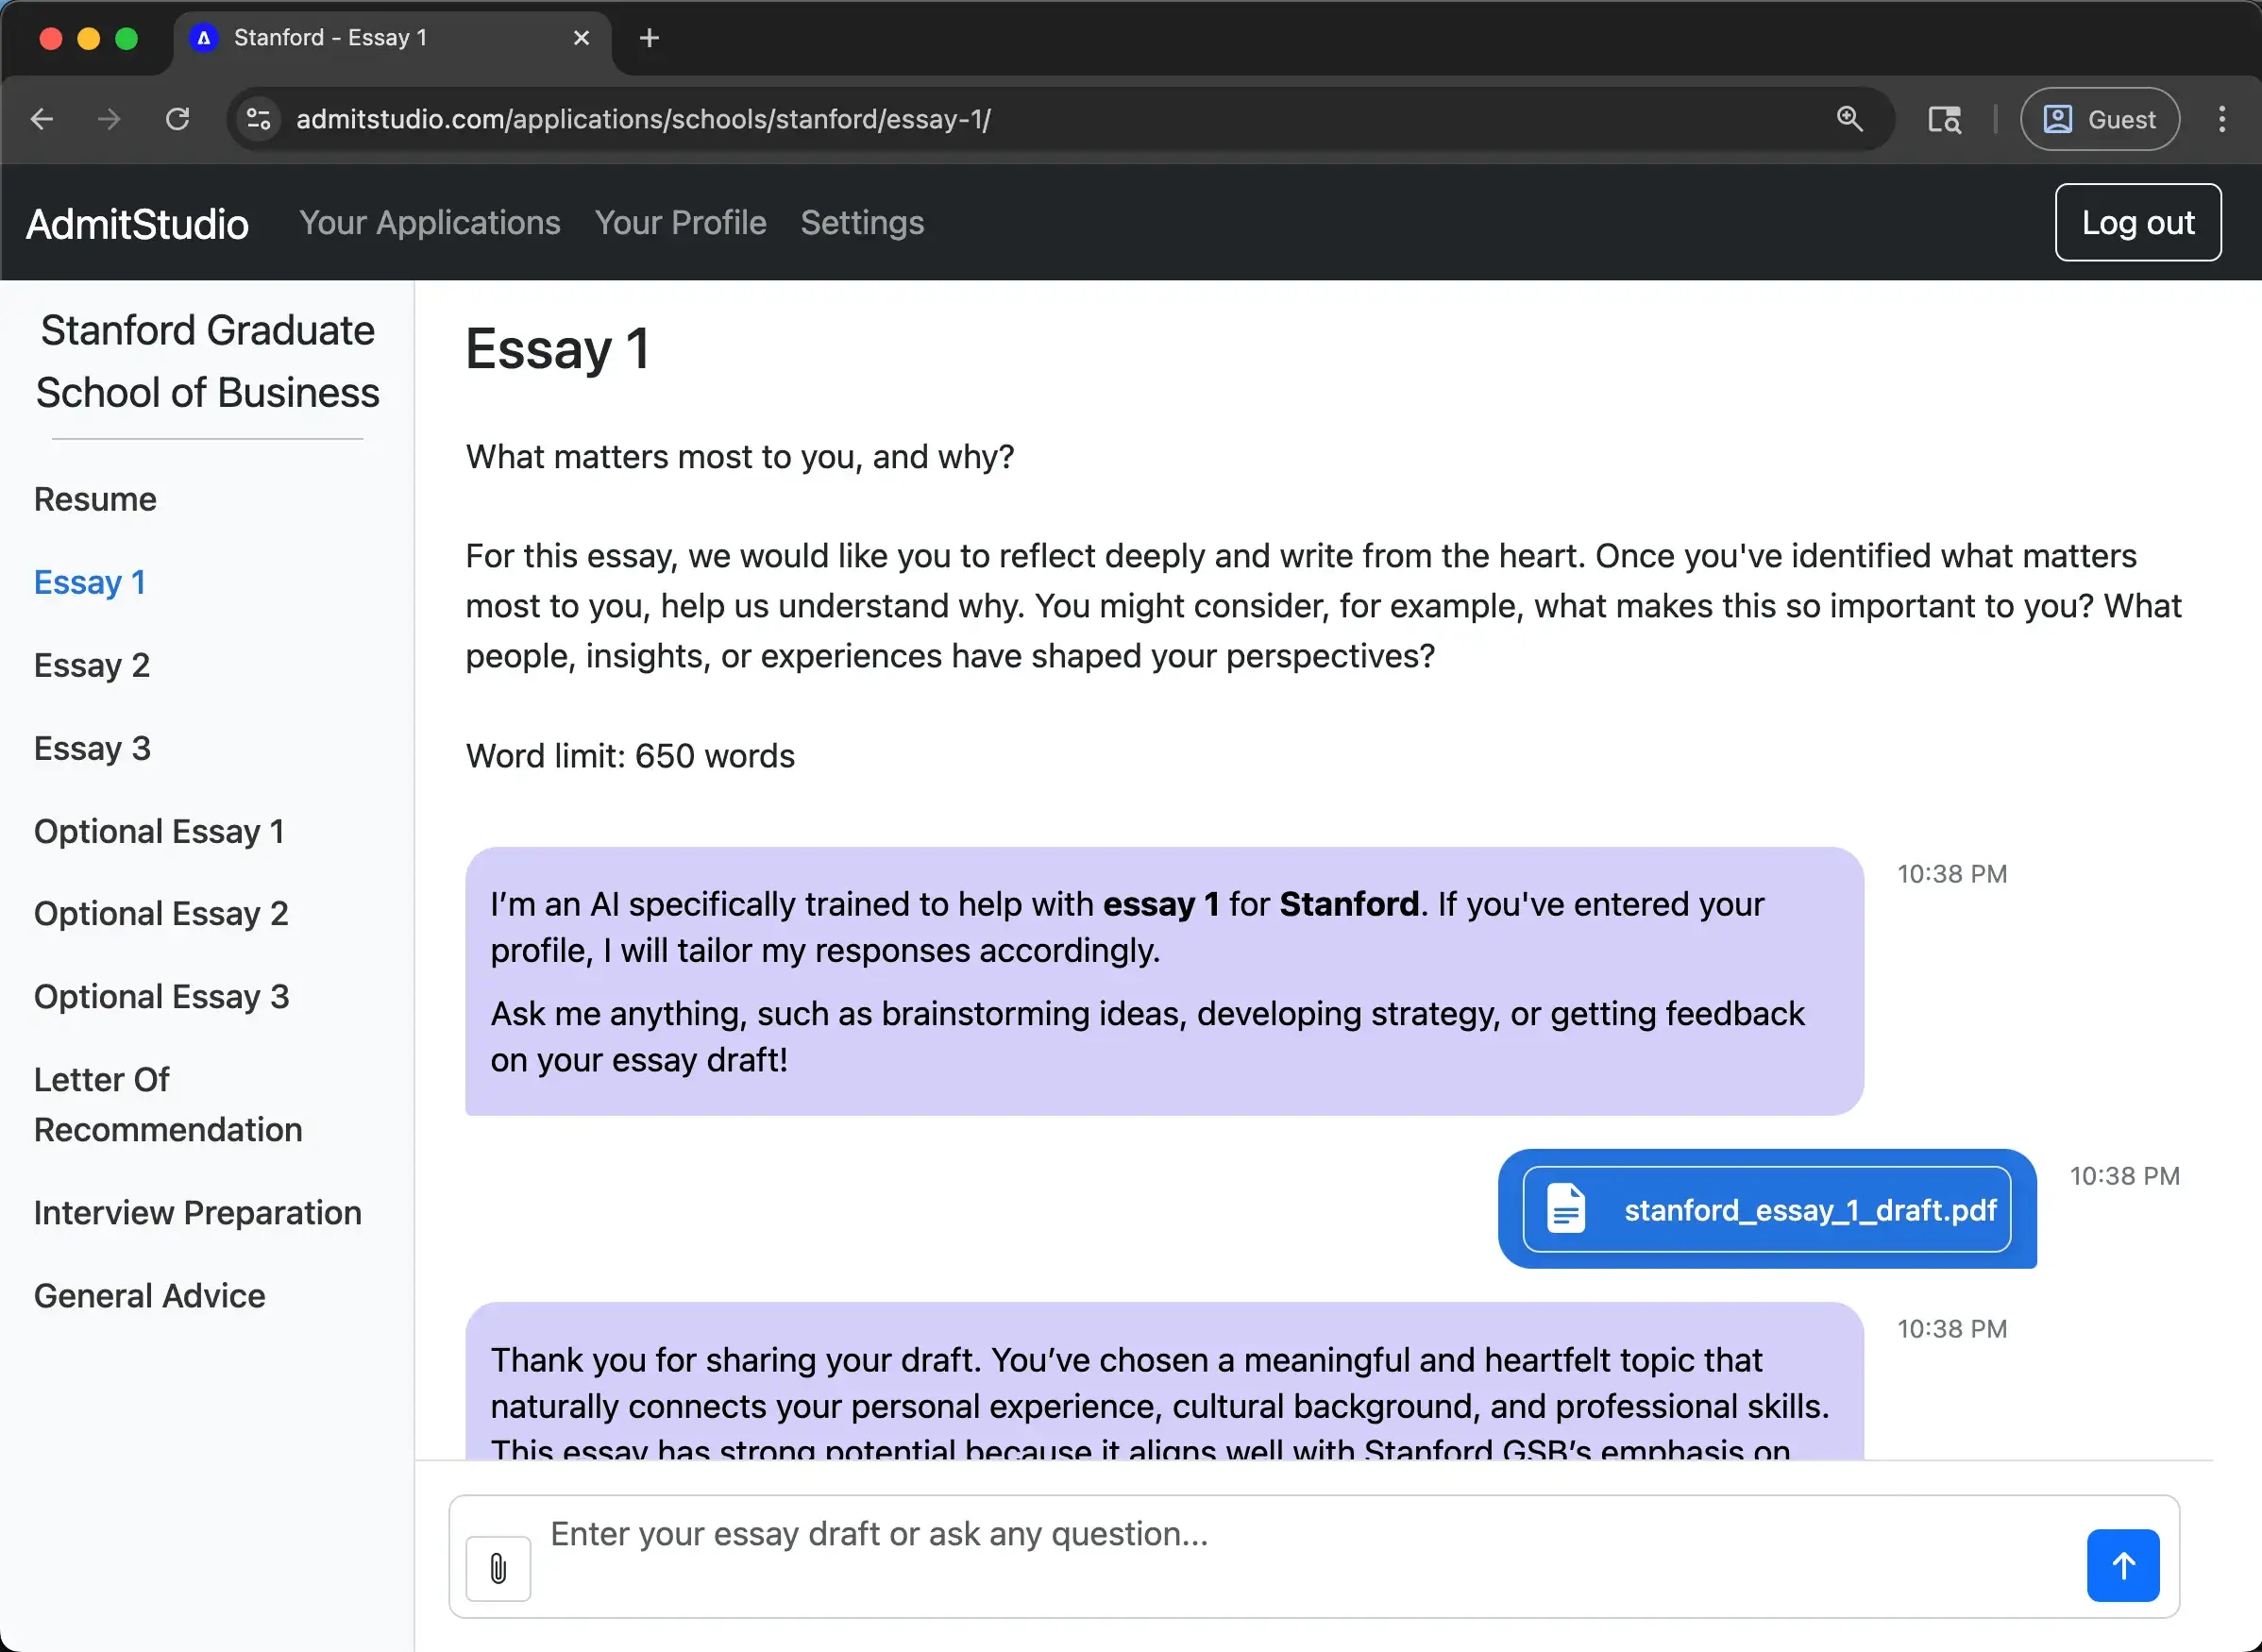This screenshot has height=1652, width=2262.
Task: Navigate back using the browser back arrow
Action: [41, 119]
